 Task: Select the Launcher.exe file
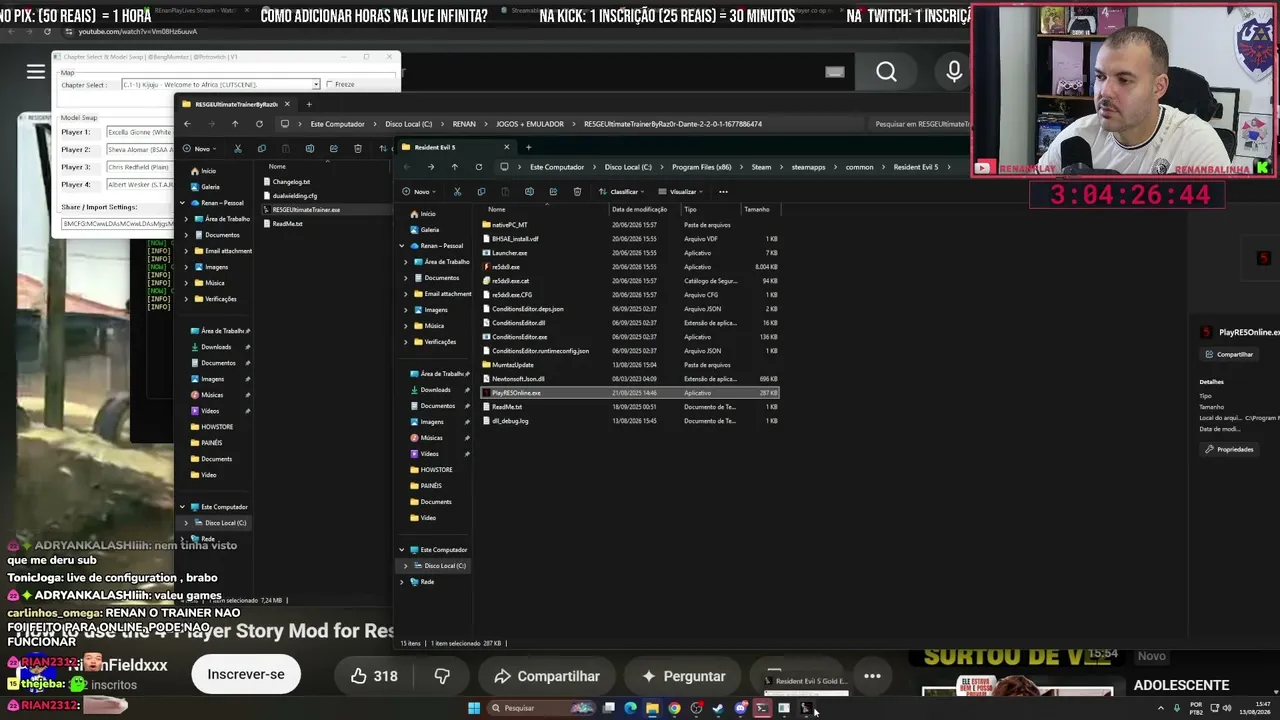click(x=630, y=253)
